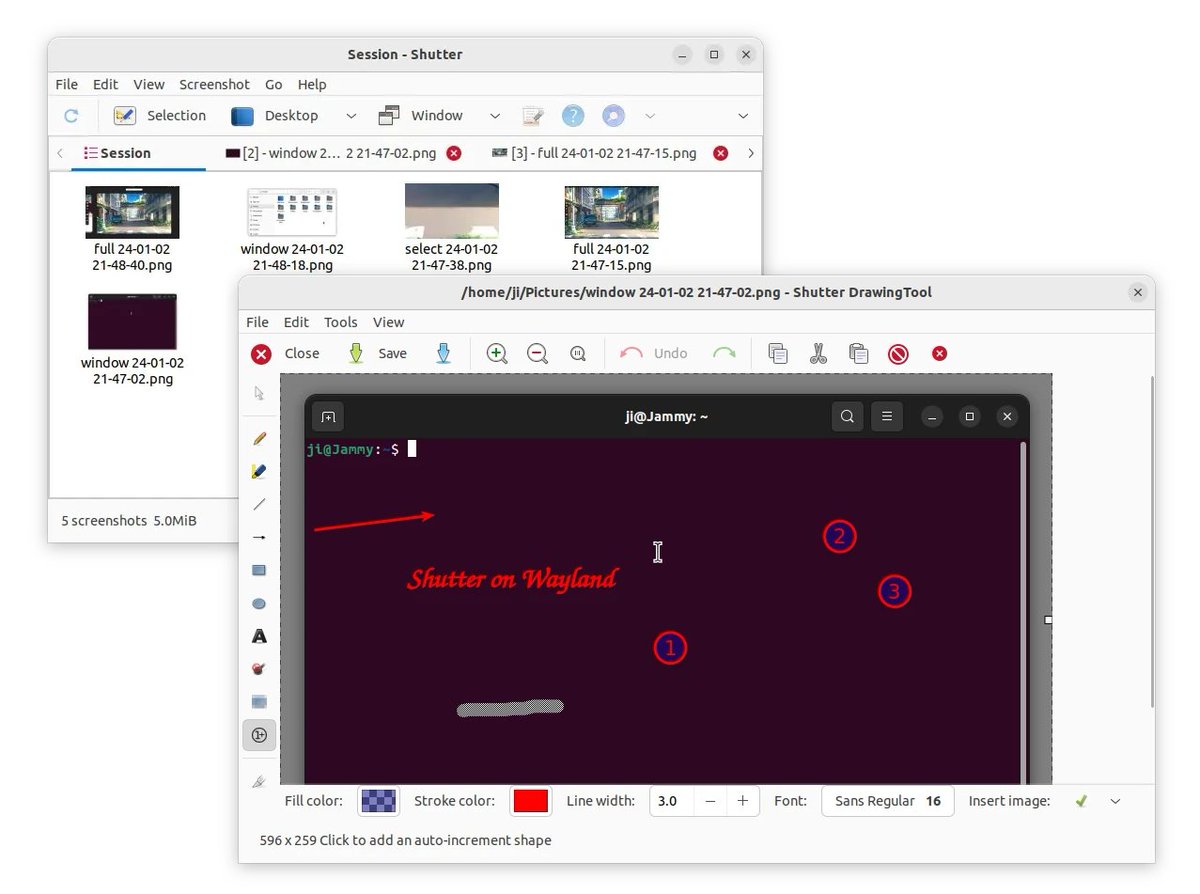1200x894 pixels.
Task: Select the auto-increment shape tool
Action: [259, 735]
